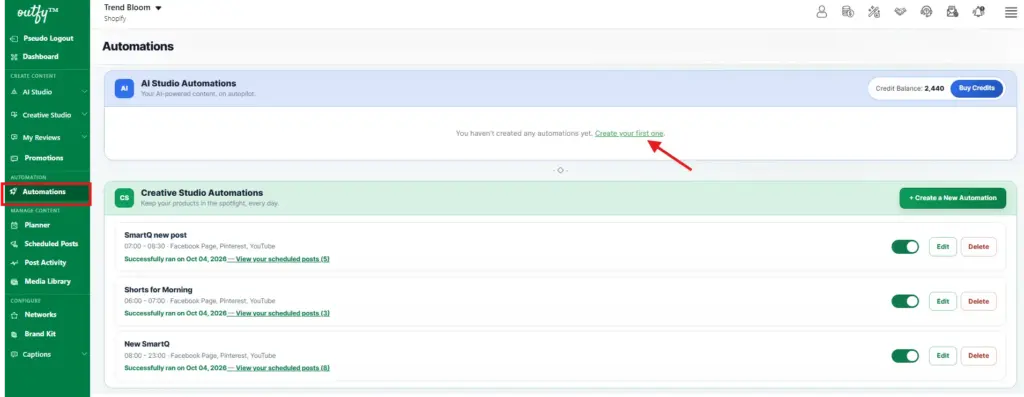This screenshot has width=1024, height=397.
Task: View your scheduled posts (3) link
Action: (x=282, y=313)
